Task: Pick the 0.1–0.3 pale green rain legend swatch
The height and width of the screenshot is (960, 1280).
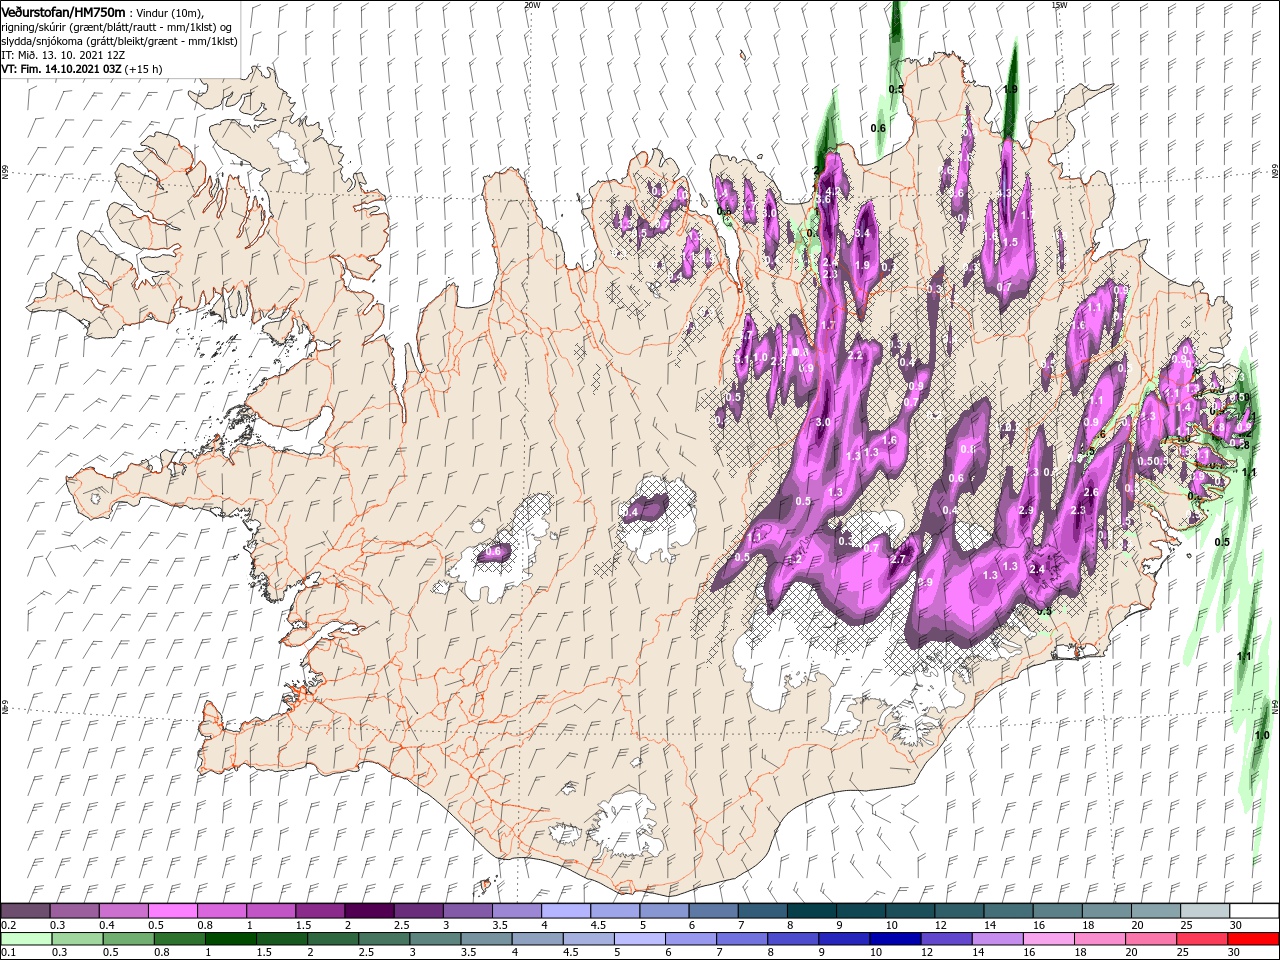Action: (25, 939)
